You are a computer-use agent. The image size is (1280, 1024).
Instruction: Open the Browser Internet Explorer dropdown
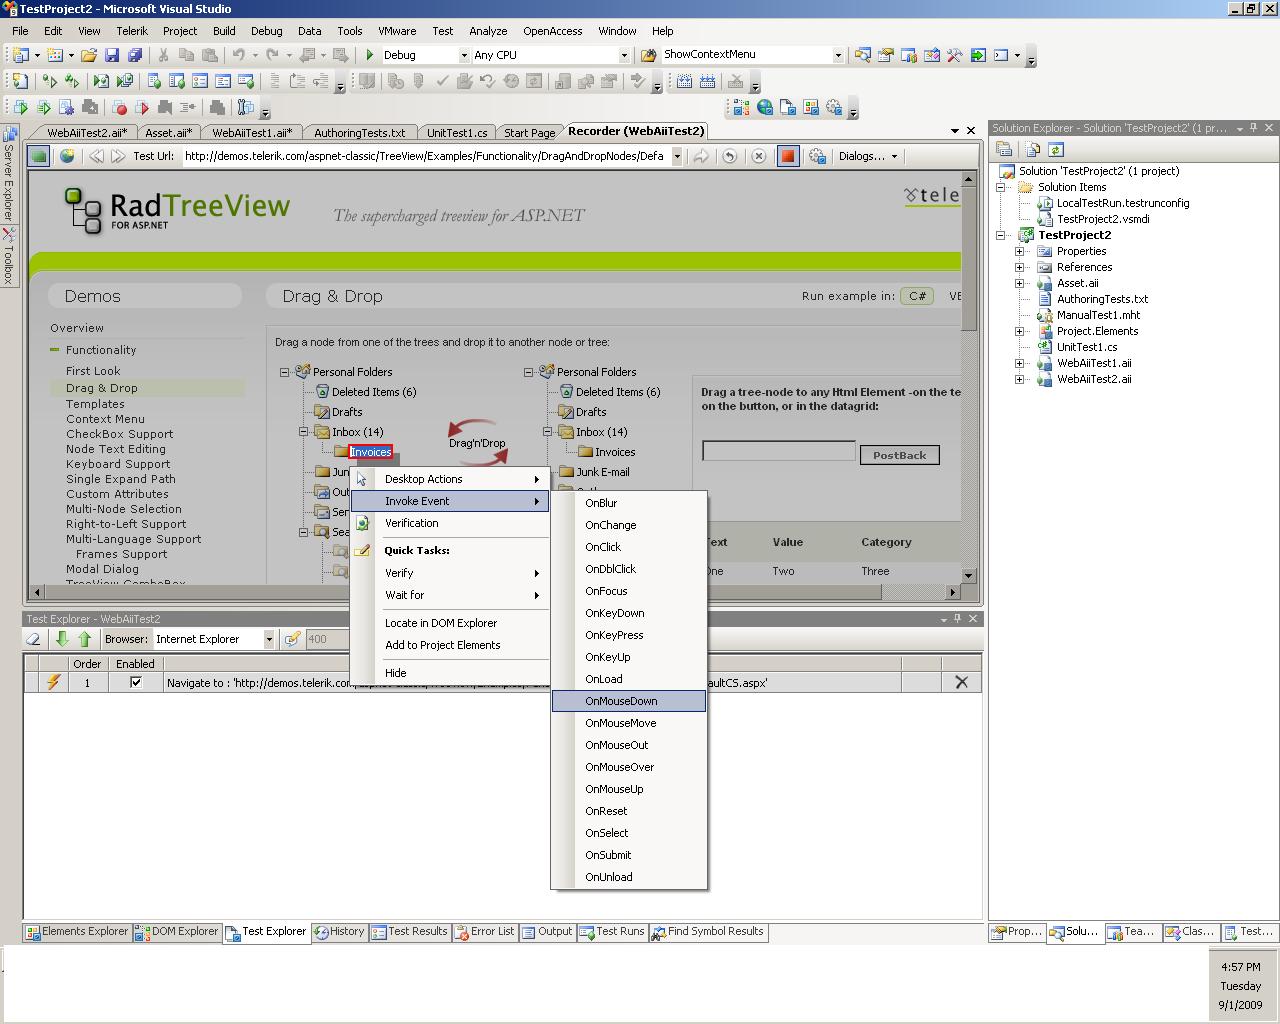268,639
